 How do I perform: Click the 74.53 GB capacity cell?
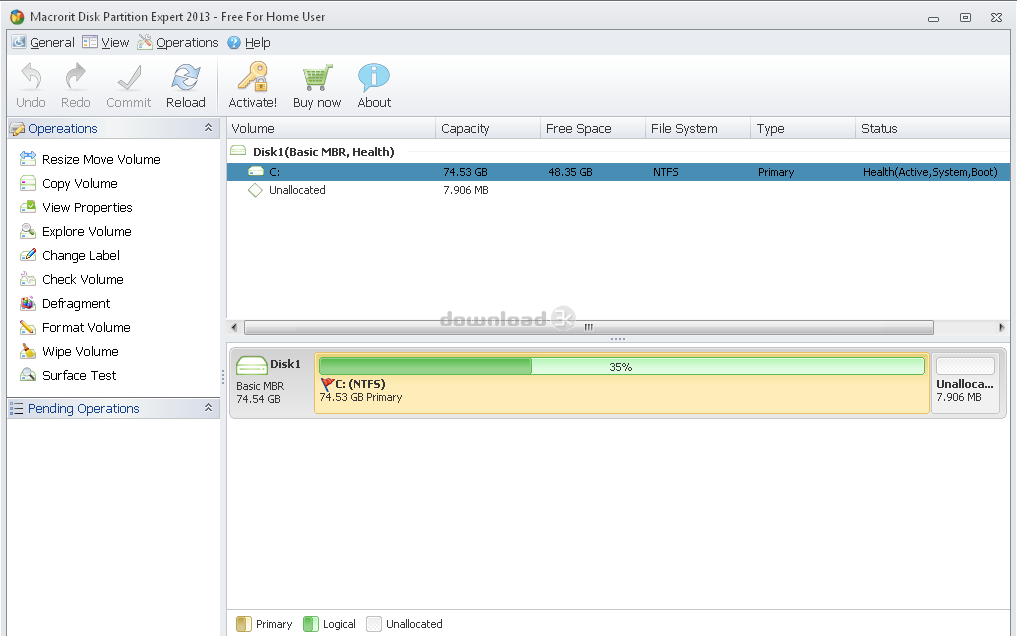(465, 172)
